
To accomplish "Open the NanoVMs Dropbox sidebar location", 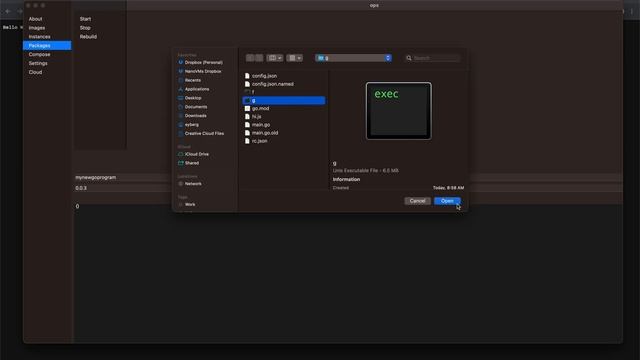I will 202,71.
